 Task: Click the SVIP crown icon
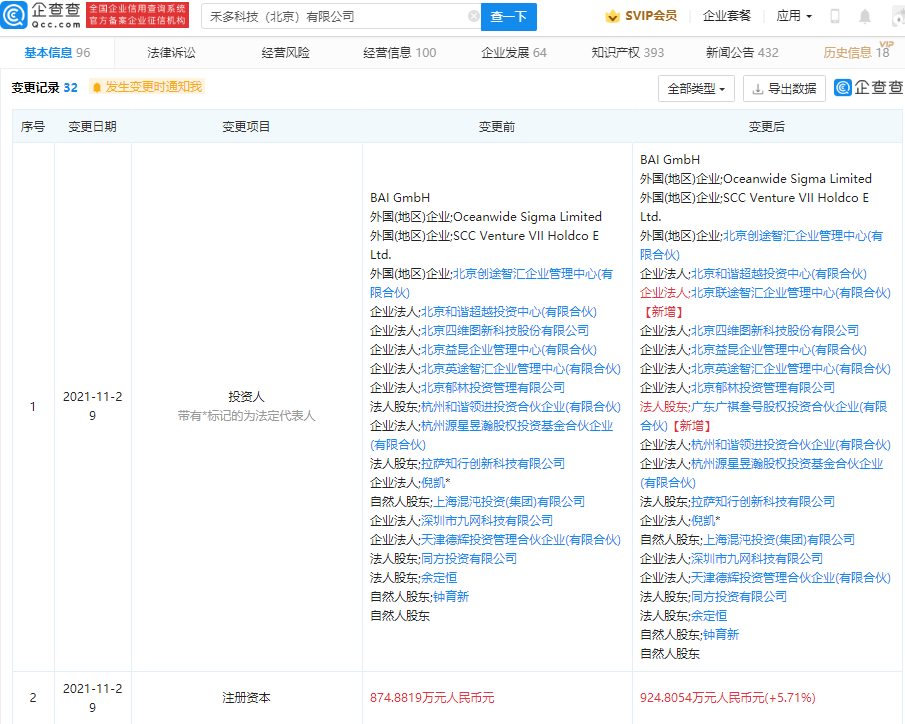(612, 16)
